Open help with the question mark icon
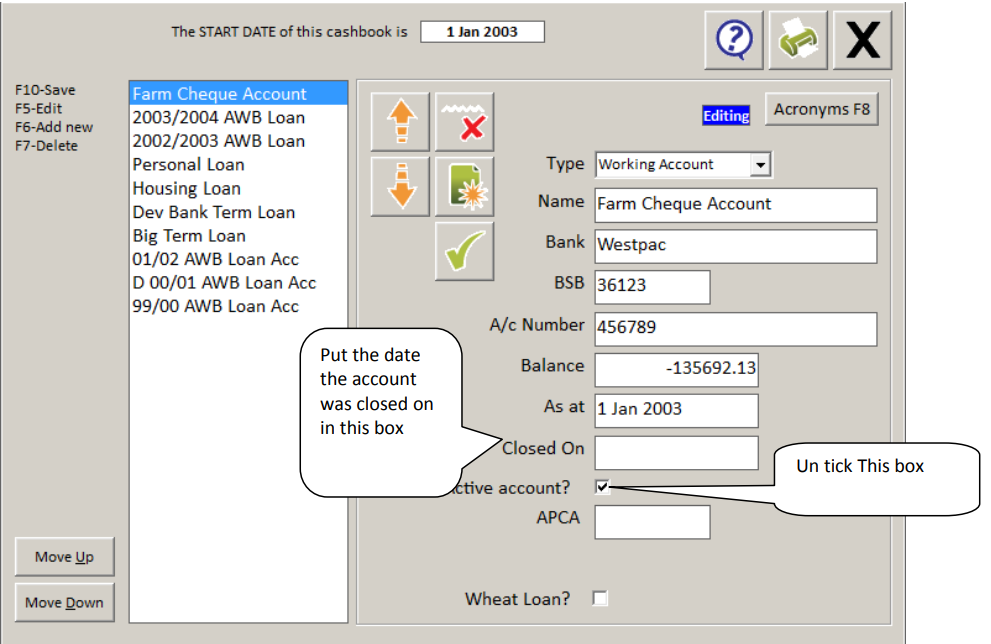The height and width of the screenshot is (644, 991). click(734, 40)
